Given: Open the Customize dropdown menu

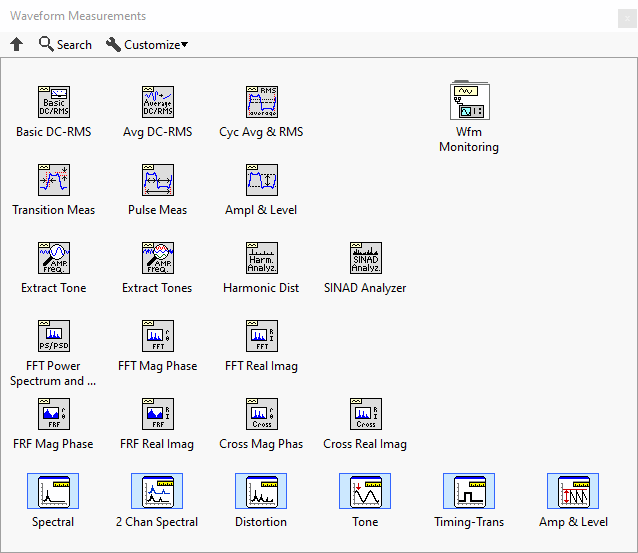Looking at the screenshot, I should click(147, 45).
